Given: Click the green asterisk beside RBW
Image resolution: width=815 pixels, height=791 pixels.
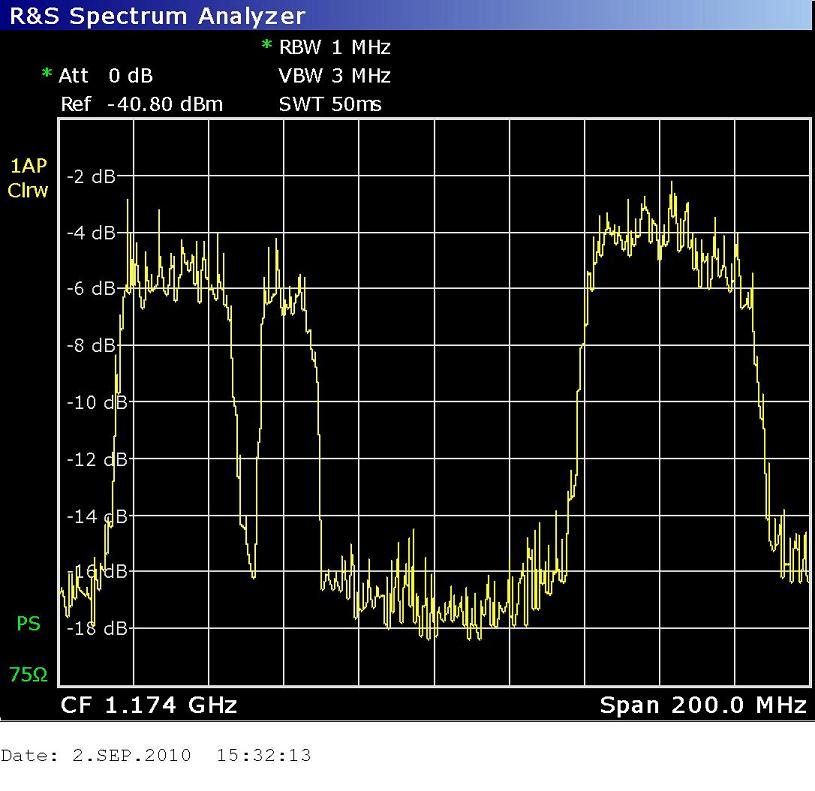Looking at the screenshot, I should pyautogui.click(x=267, y=47).
